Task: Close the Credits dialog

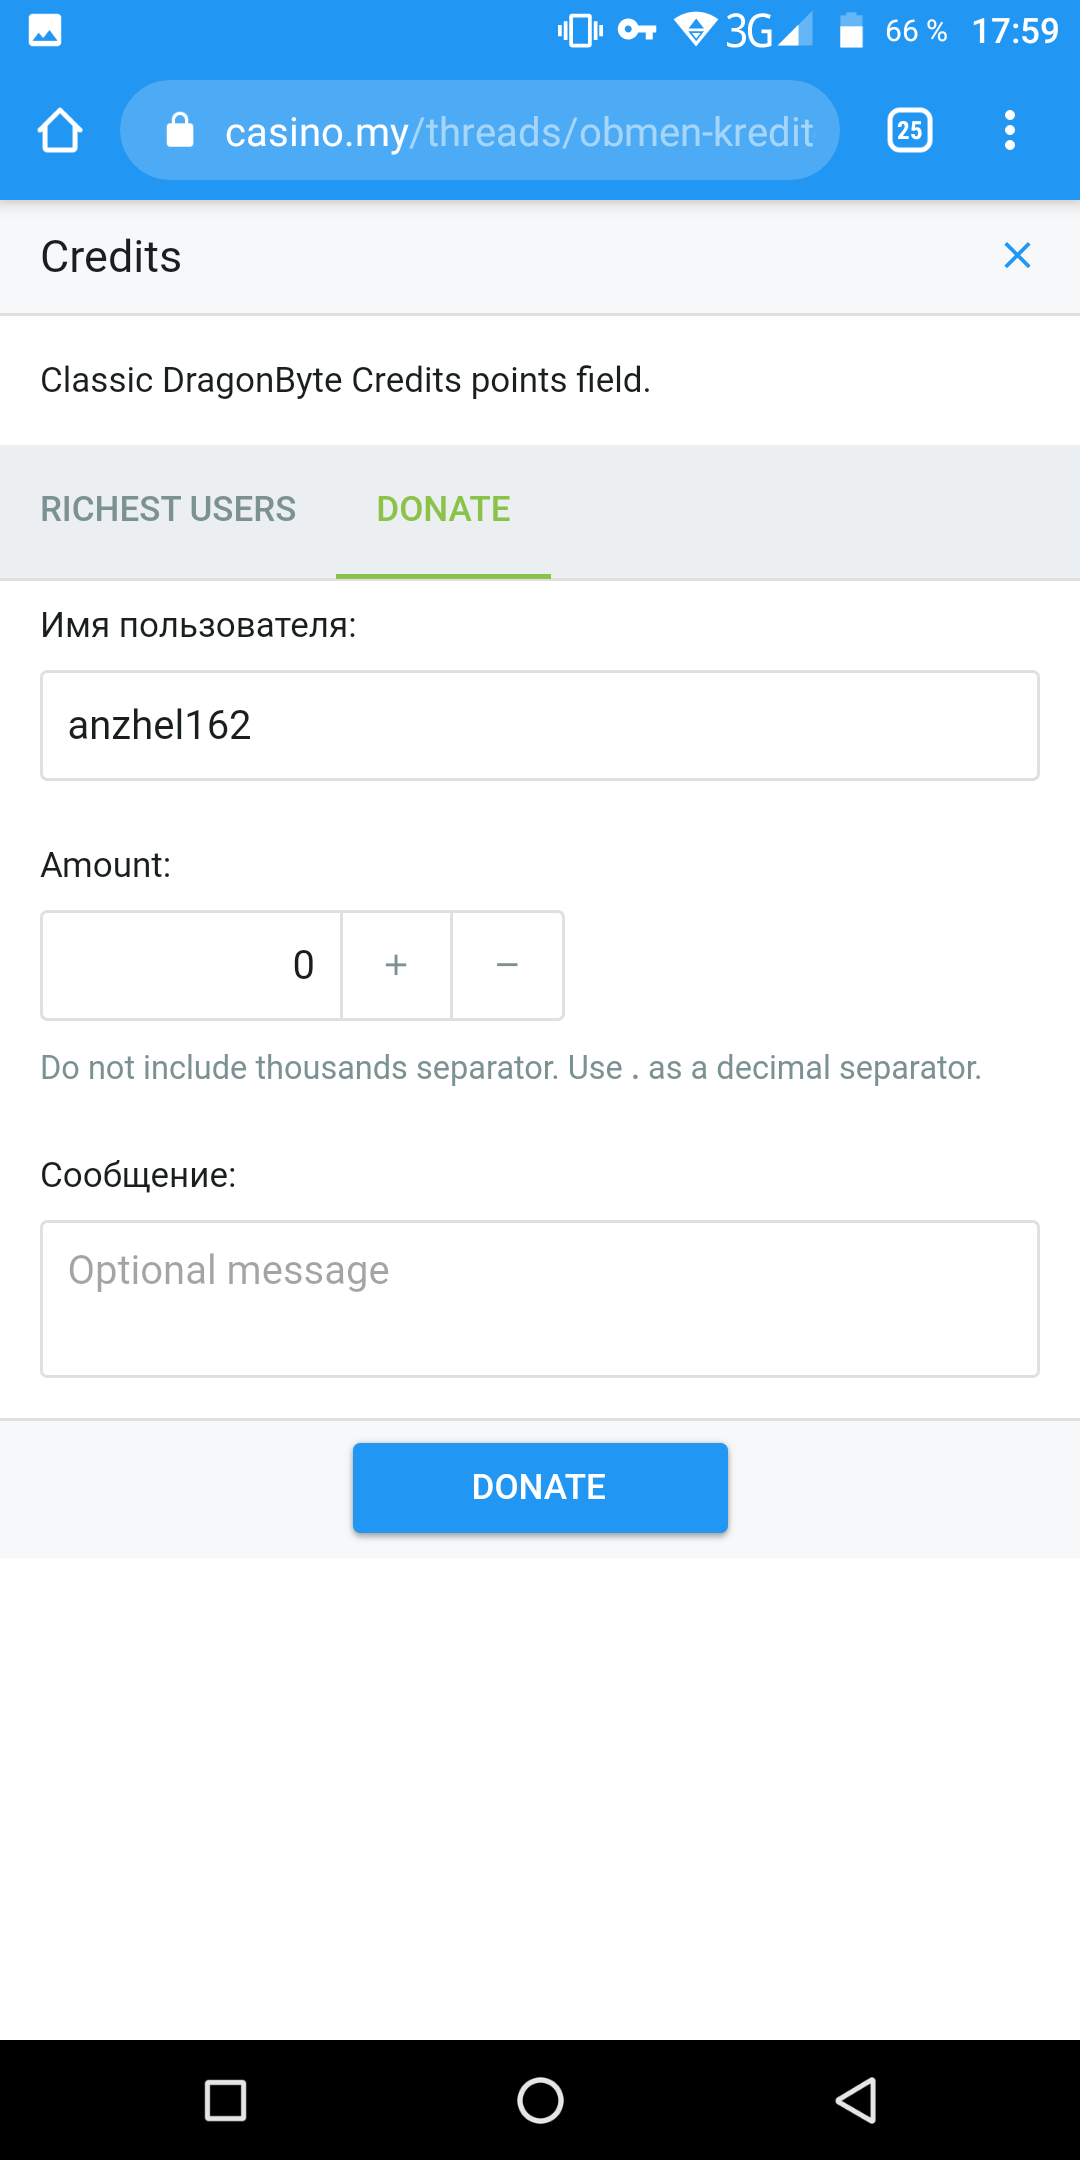Action: pyautogui.click(x=1017, y=256)
